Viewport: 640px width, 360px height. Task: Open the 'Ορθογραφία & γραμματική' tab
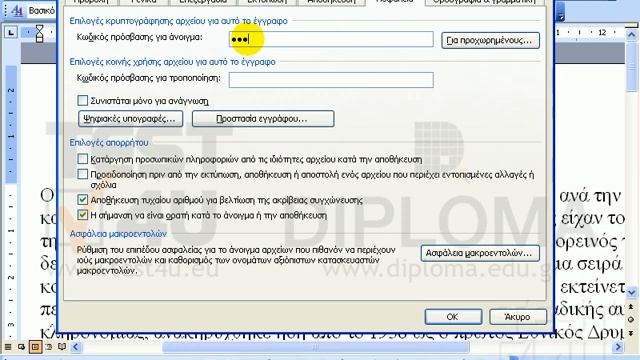point(484,2)
